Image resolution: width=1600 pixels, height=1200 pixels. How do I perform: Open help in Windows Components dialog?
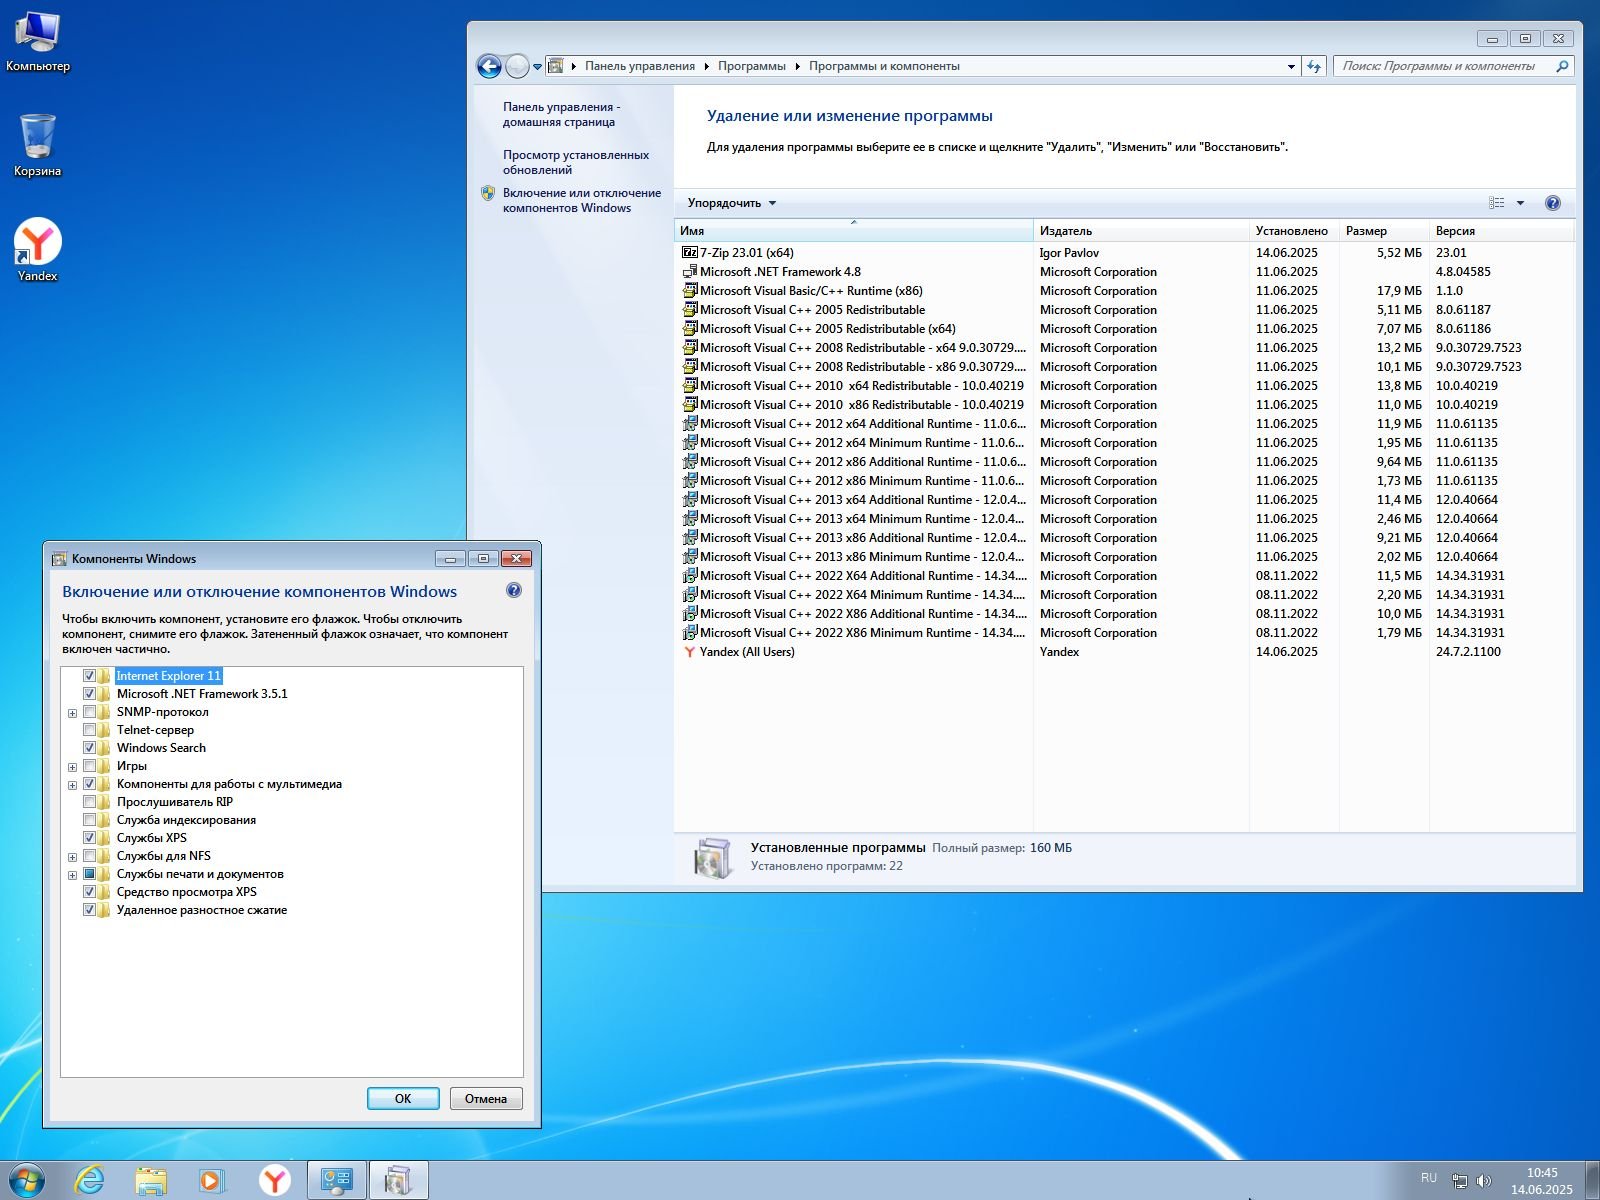click(x=514, y=591)
